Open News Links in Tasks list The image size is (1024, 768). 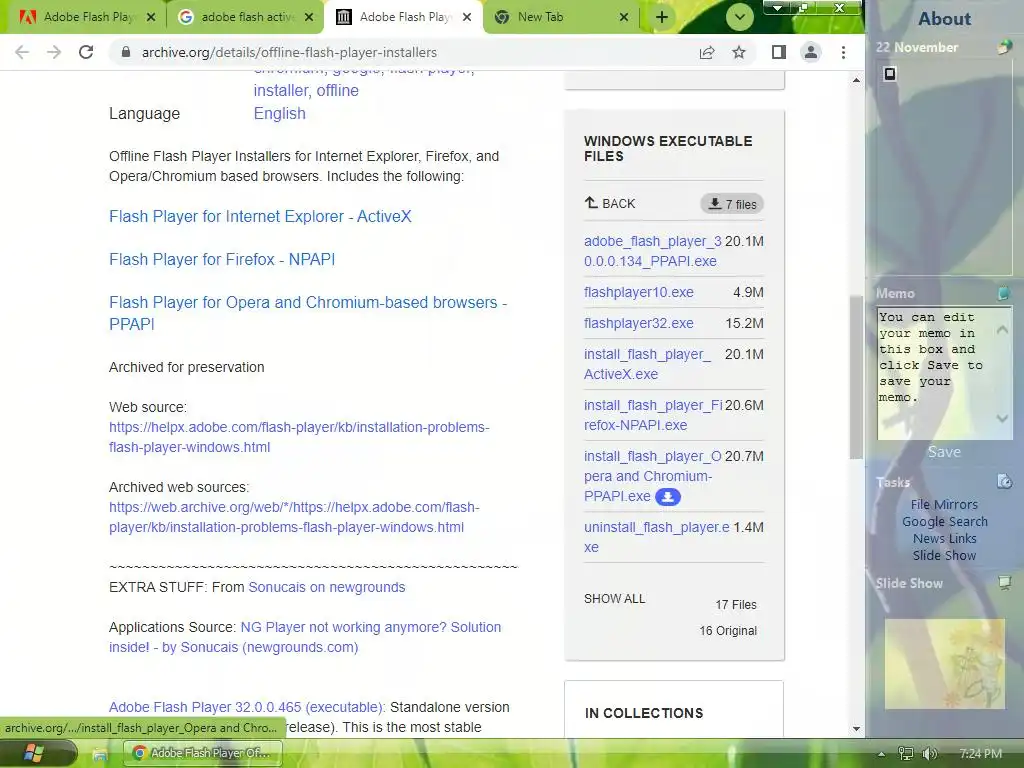point(944,538)
